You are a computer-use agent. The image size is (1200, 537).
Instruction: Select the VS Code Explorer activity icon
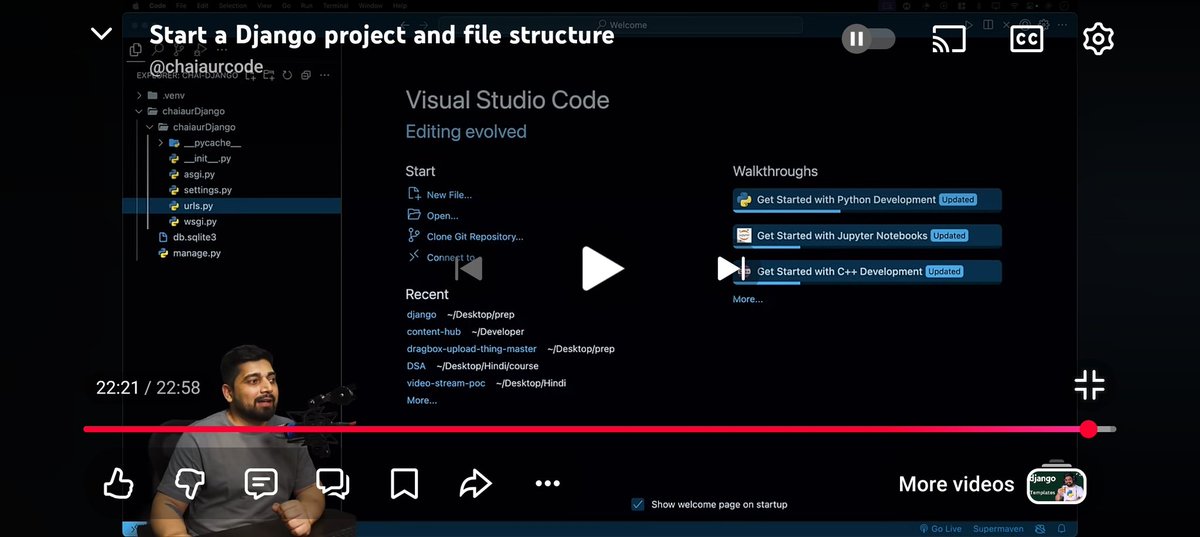coord(135,50)
